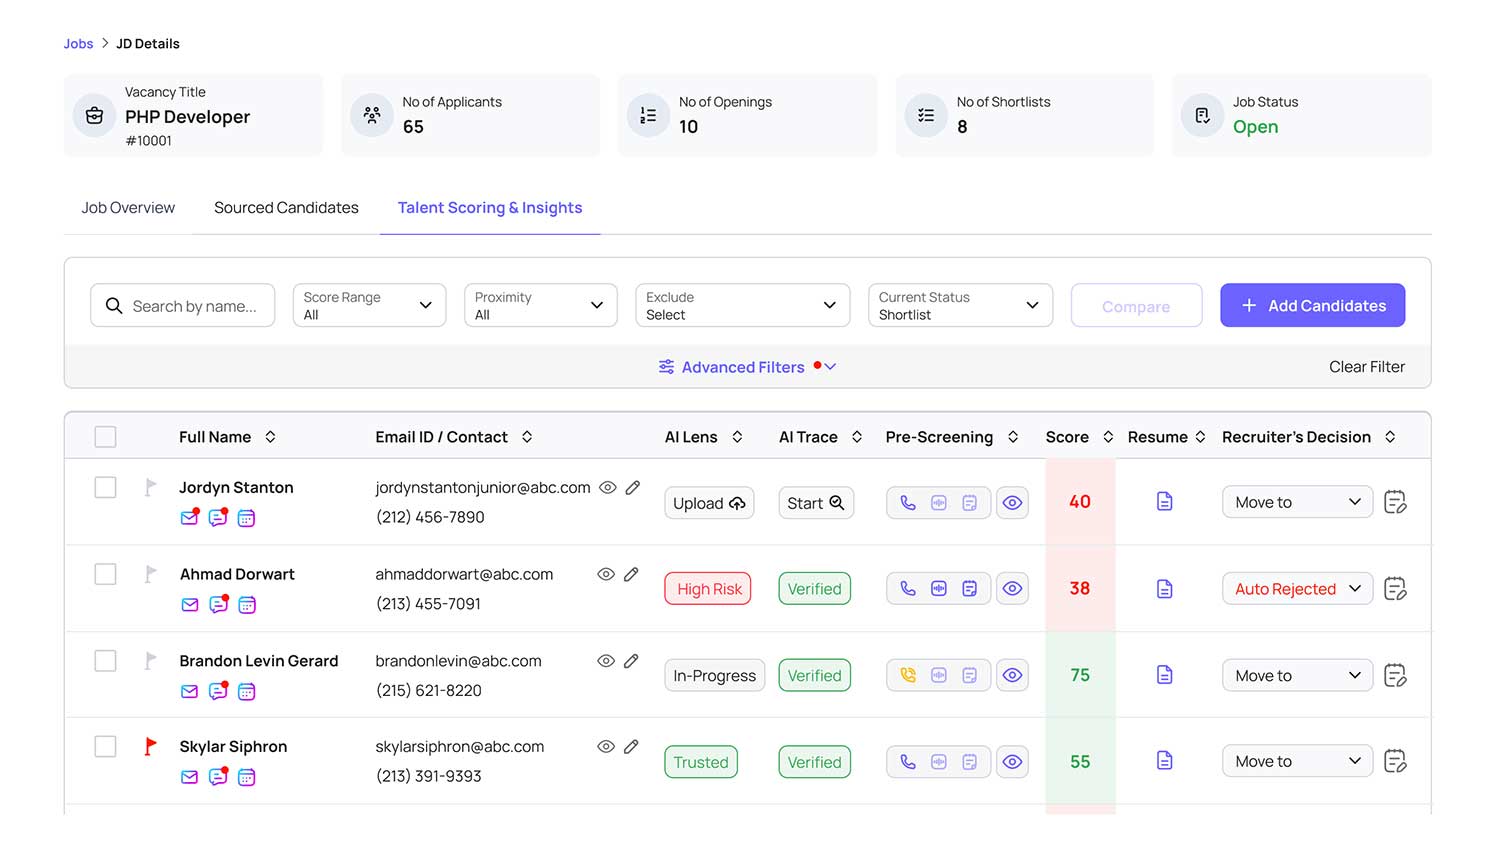Expand the Current Status Shortlist dropdown

[959, 306]
